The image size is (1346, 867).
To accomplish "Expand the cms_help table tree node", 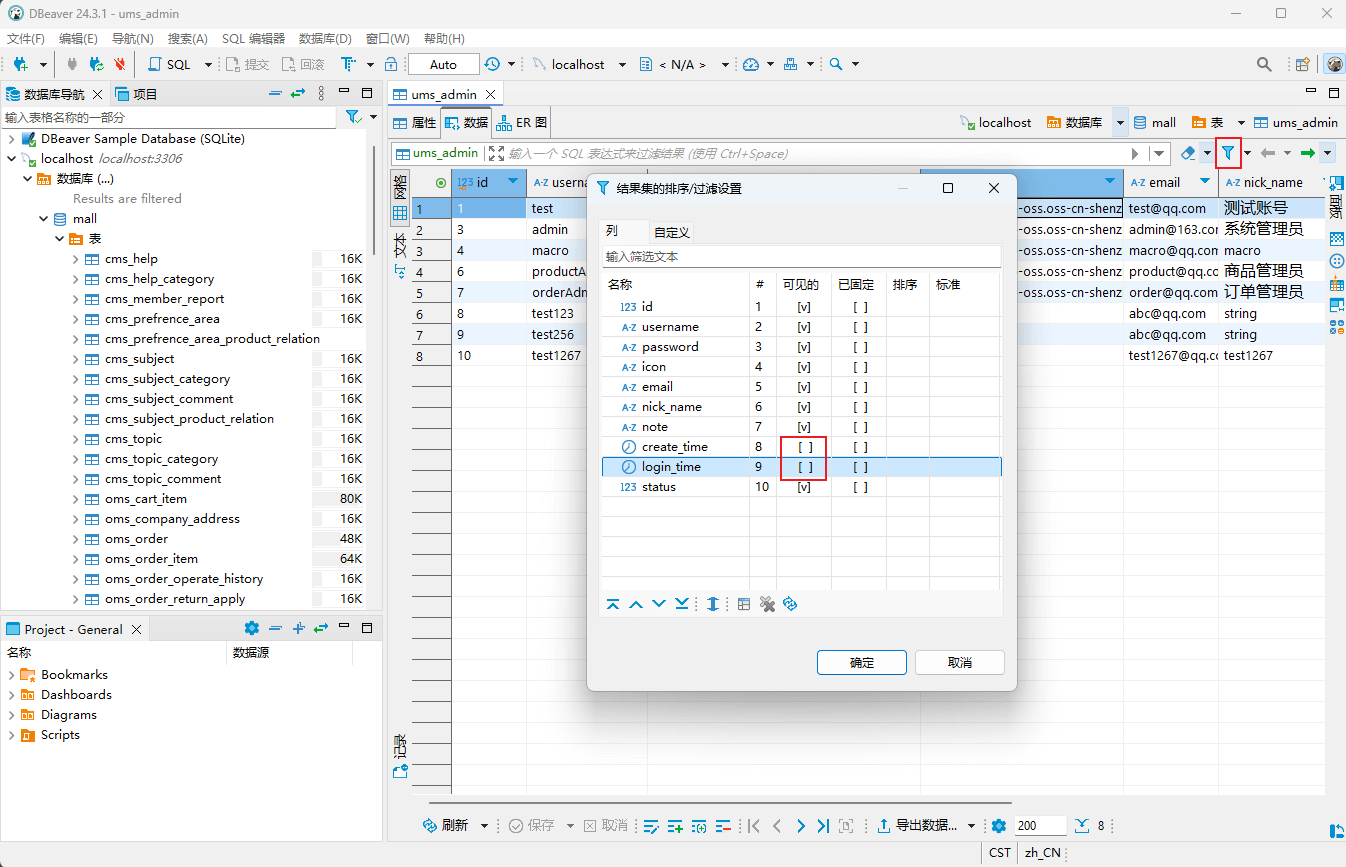I will (x=76, y=259).
